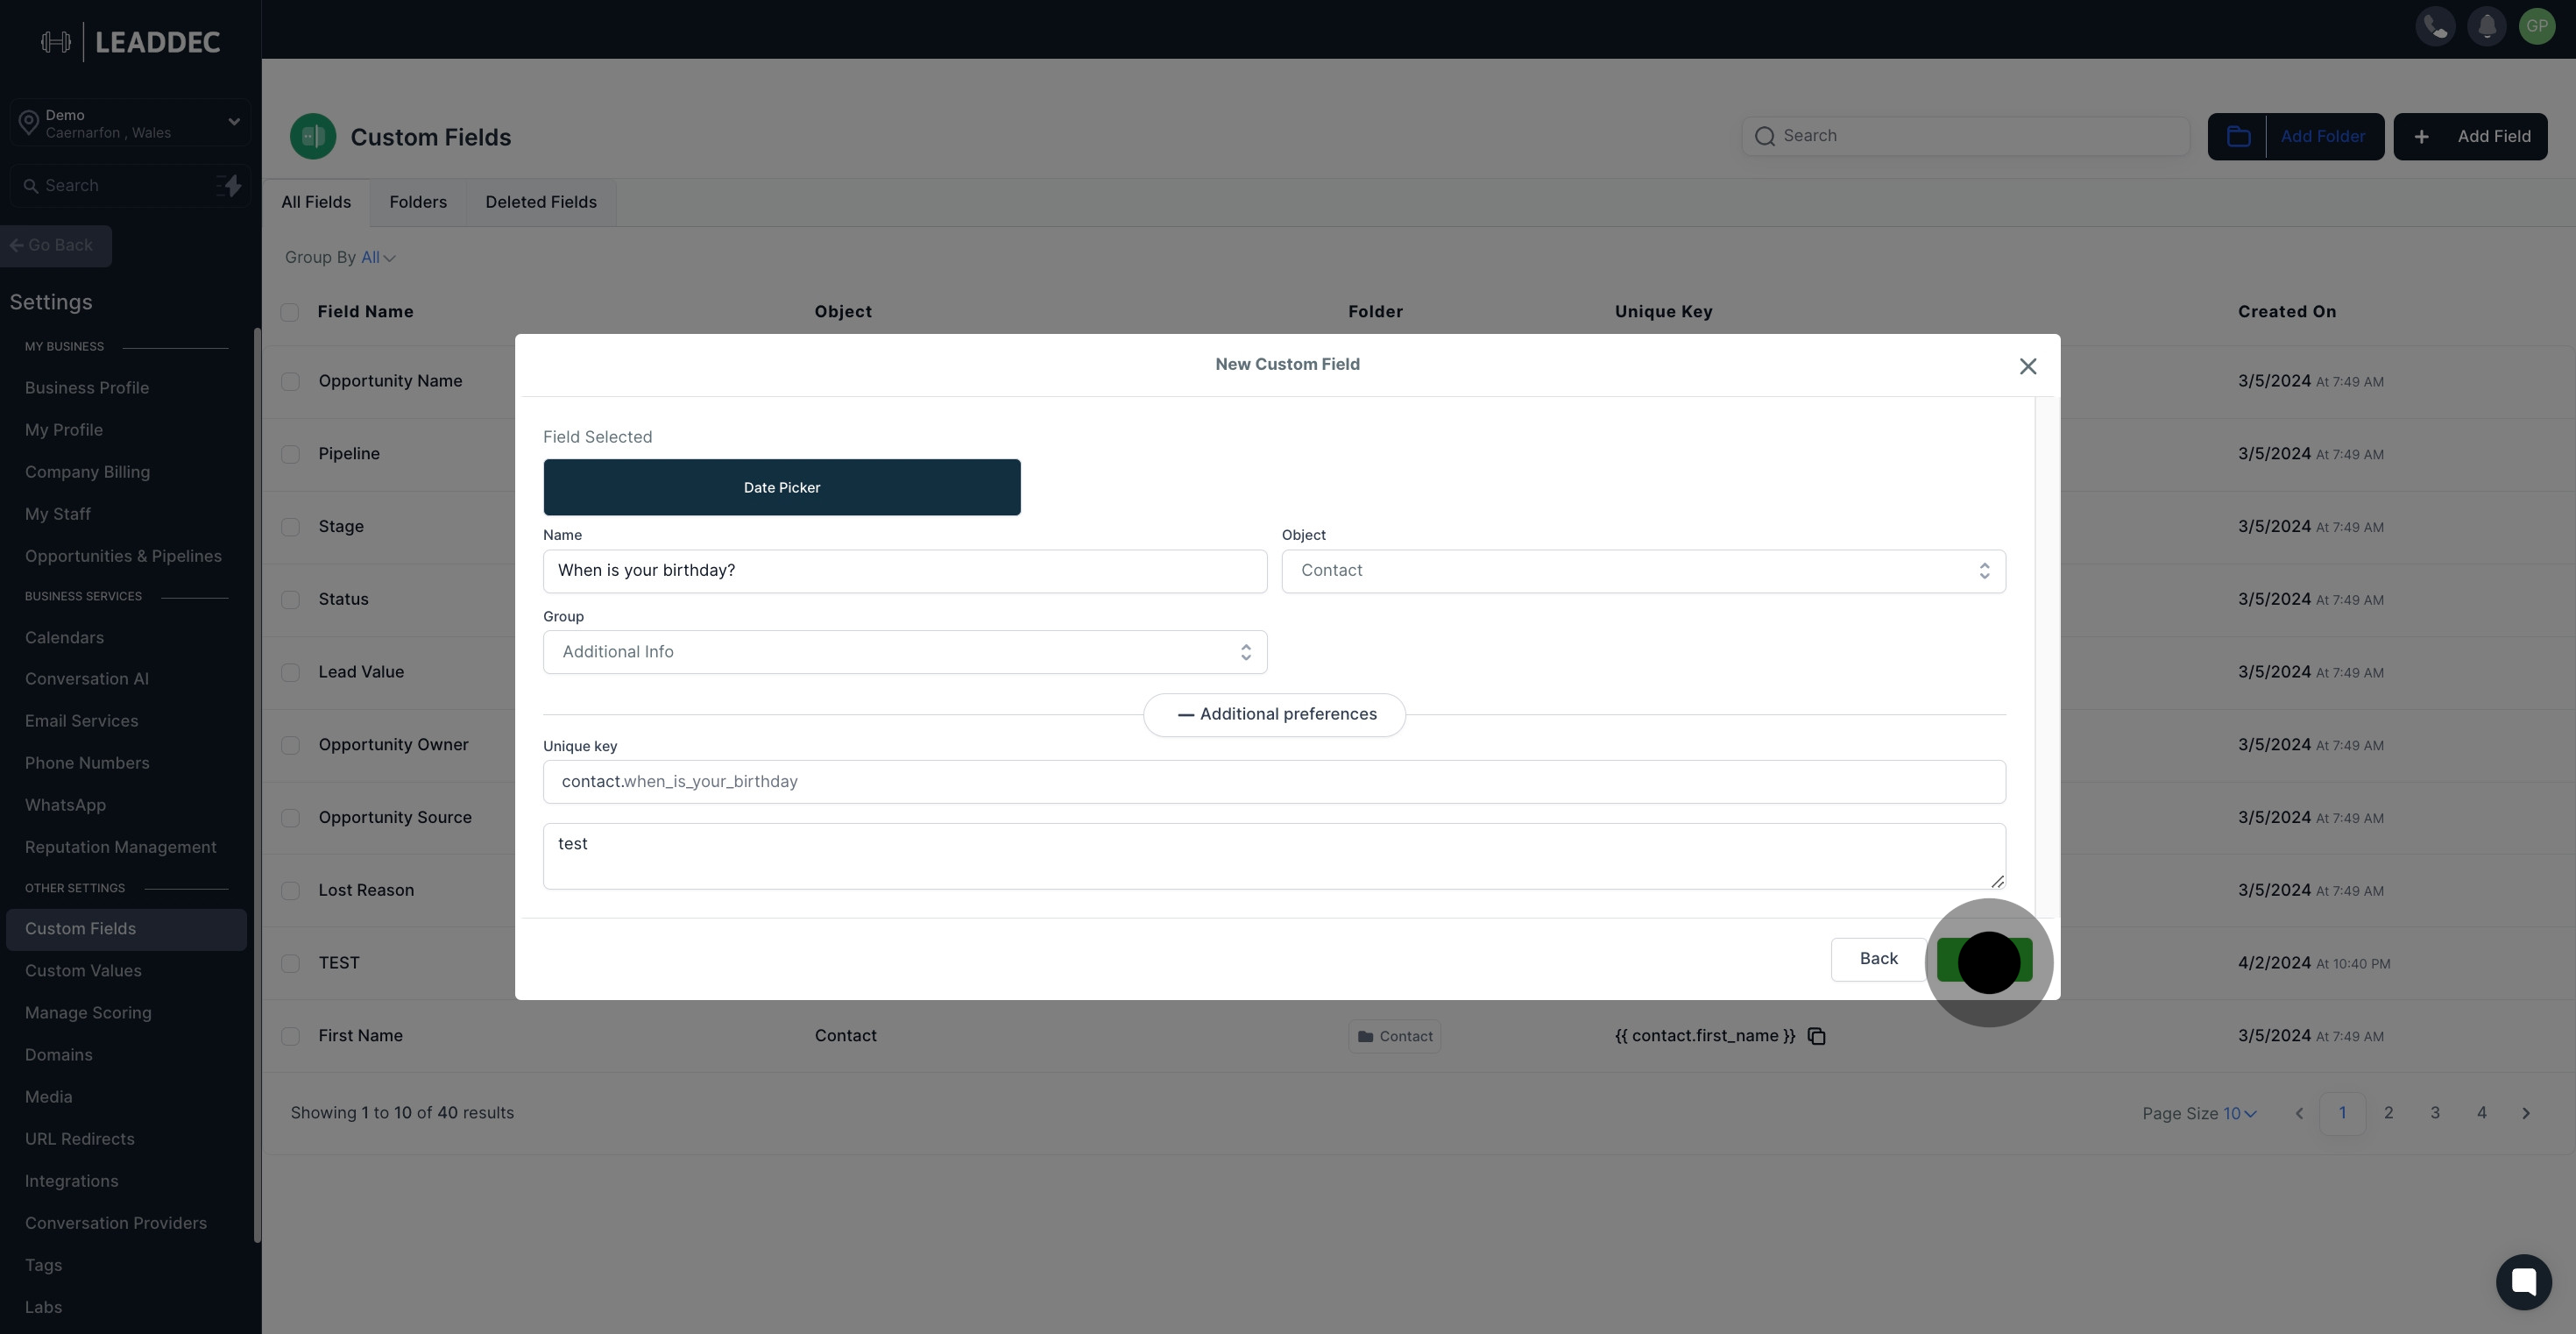Viewport: 2576px width, 1334px height.
Task: Open the Group By All dropdown
Action: (x=378, y=258)
